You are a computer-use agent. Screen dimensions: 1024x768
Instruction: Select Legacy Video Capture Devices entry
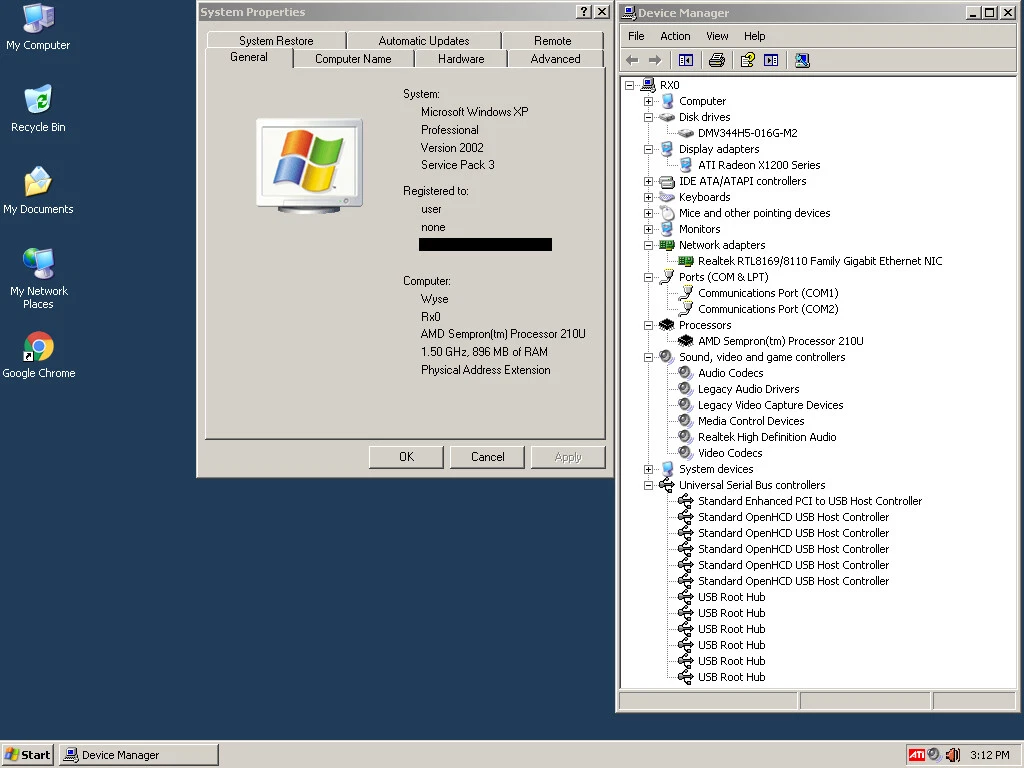pos(770,405)
